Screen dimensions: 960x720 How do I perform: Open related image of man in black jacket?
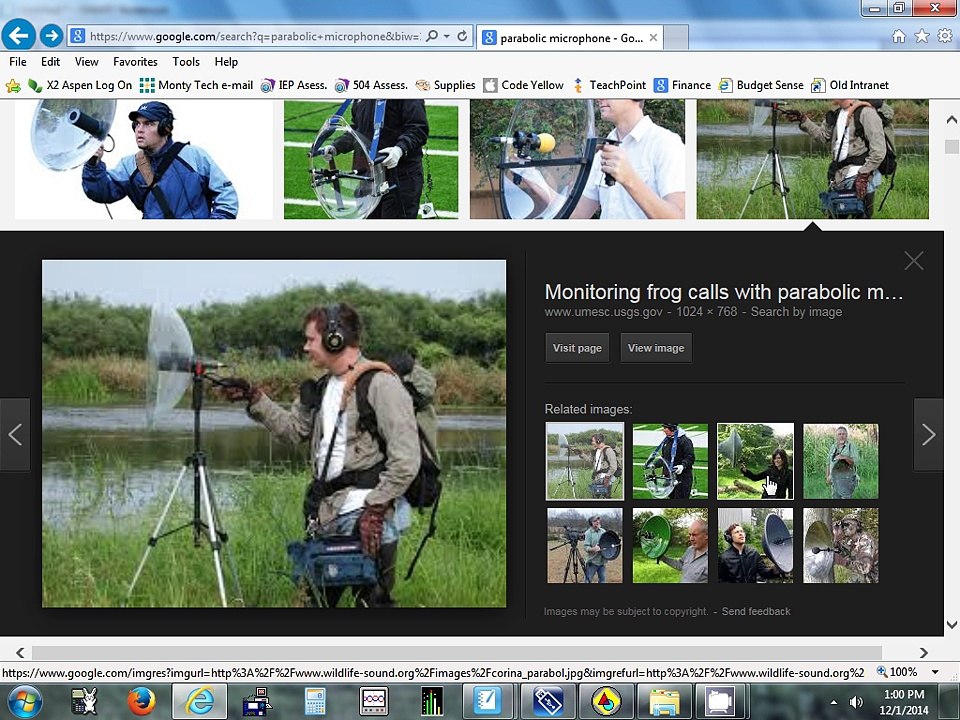click(755, 546)
